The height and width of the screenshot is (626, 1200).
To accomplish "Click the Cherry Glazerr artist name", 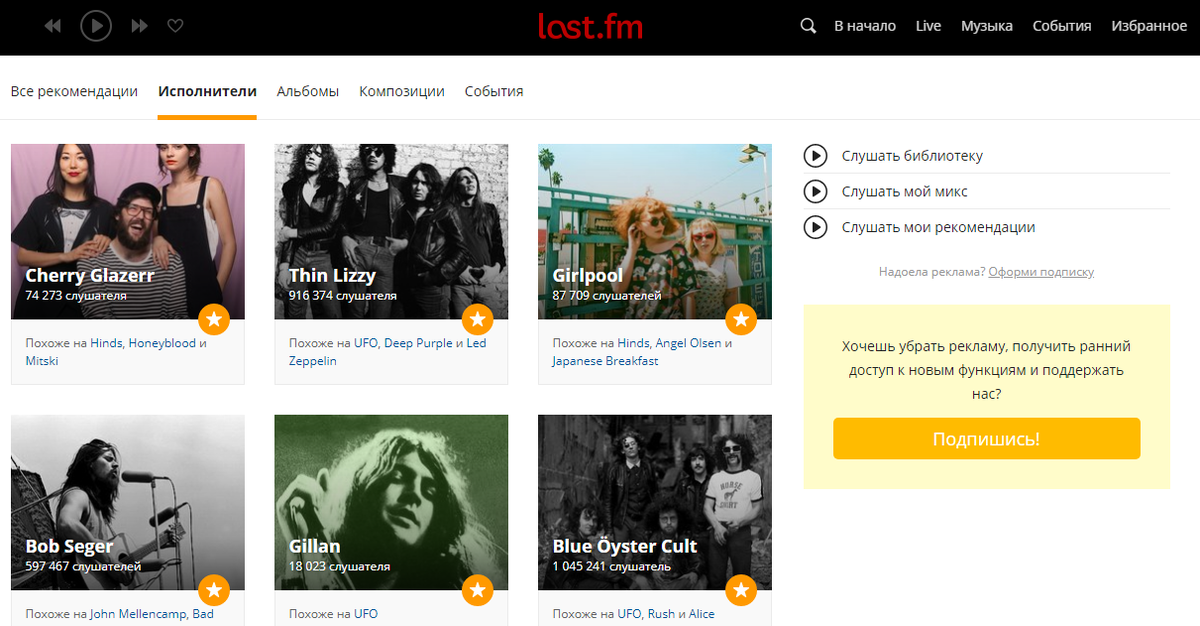I will point(90,275).
